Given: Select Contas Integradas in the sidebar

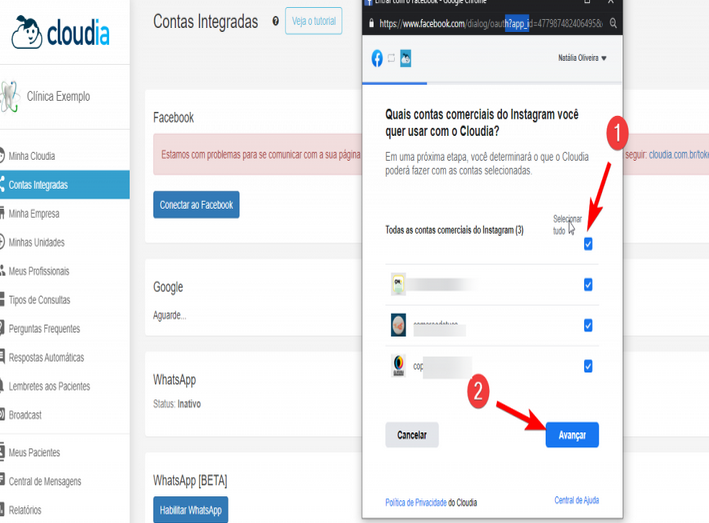Looking at the screenshot, I should click(65, 184).
